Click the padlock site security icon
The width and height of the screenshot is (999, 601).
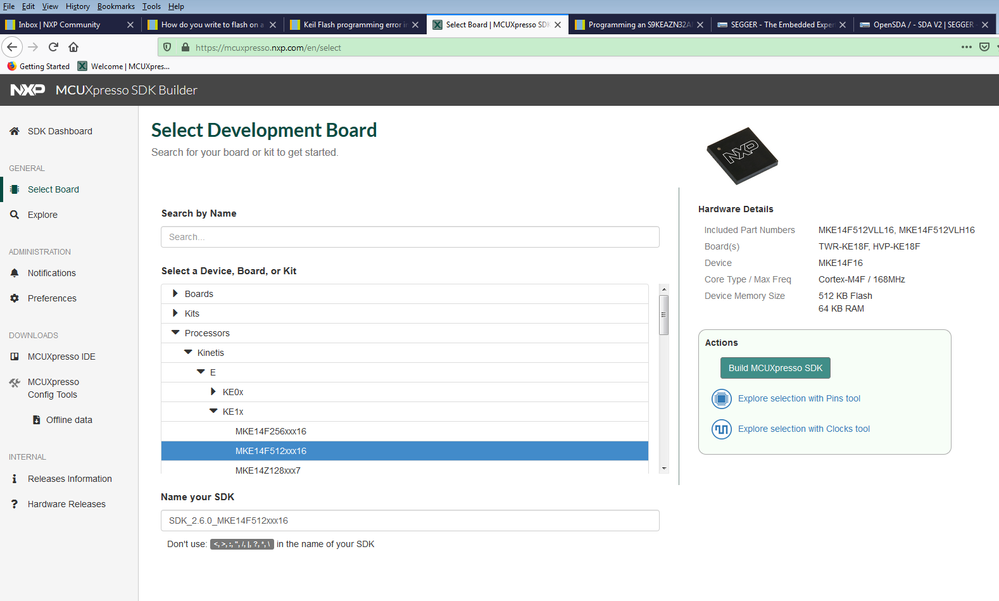(x=185, y=47)
